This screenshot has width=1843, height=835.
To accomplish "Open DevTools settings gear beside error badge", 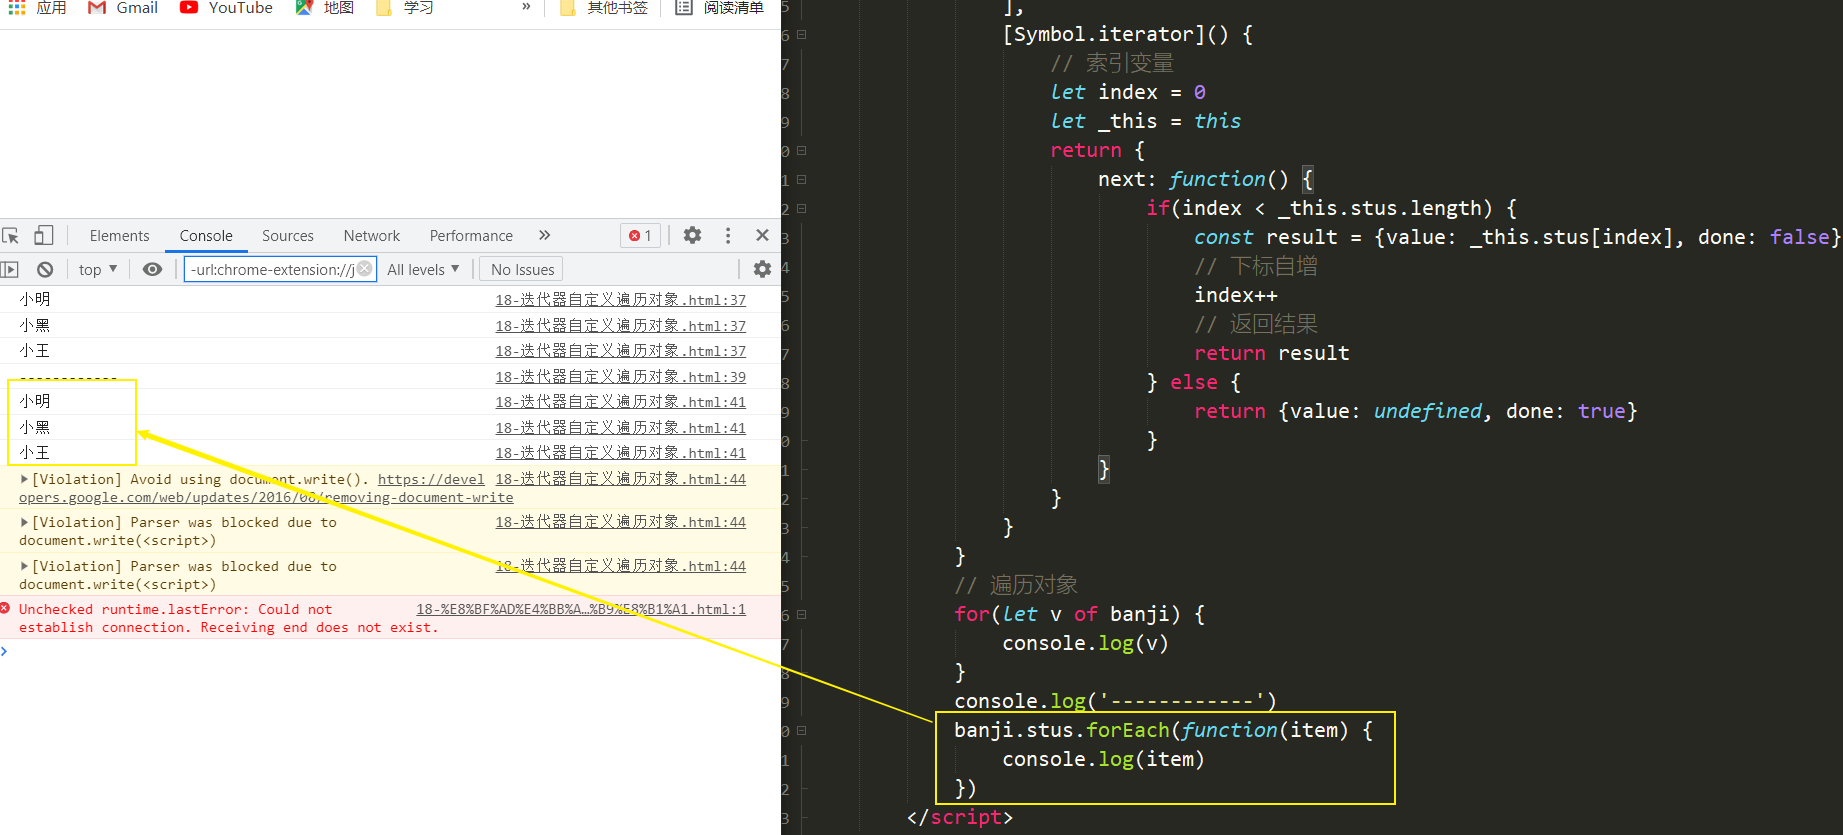I will 692,235.
